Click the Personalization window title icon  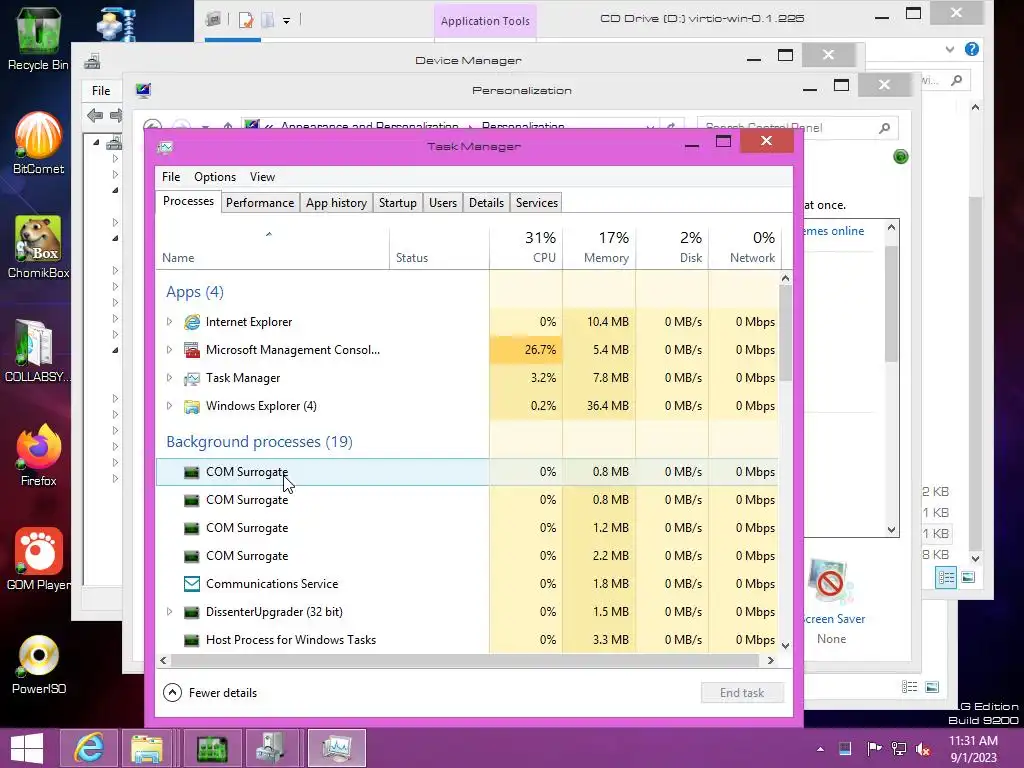[x=144, y=90]
